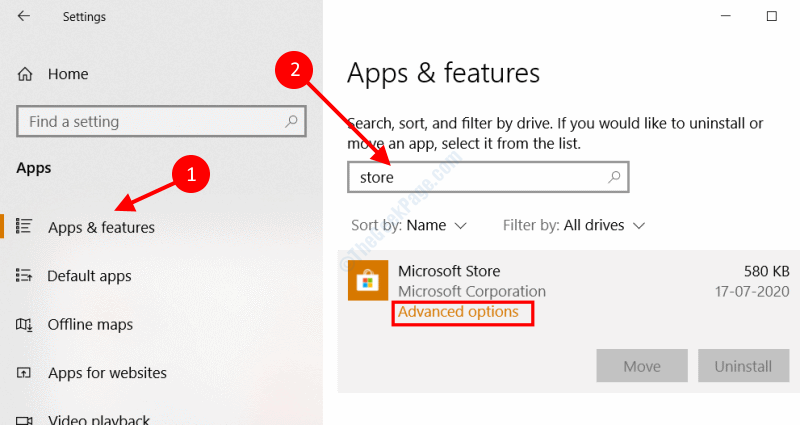Click the Move button
The width and height of the screenshot is (800, 425).
click(642, 366)
